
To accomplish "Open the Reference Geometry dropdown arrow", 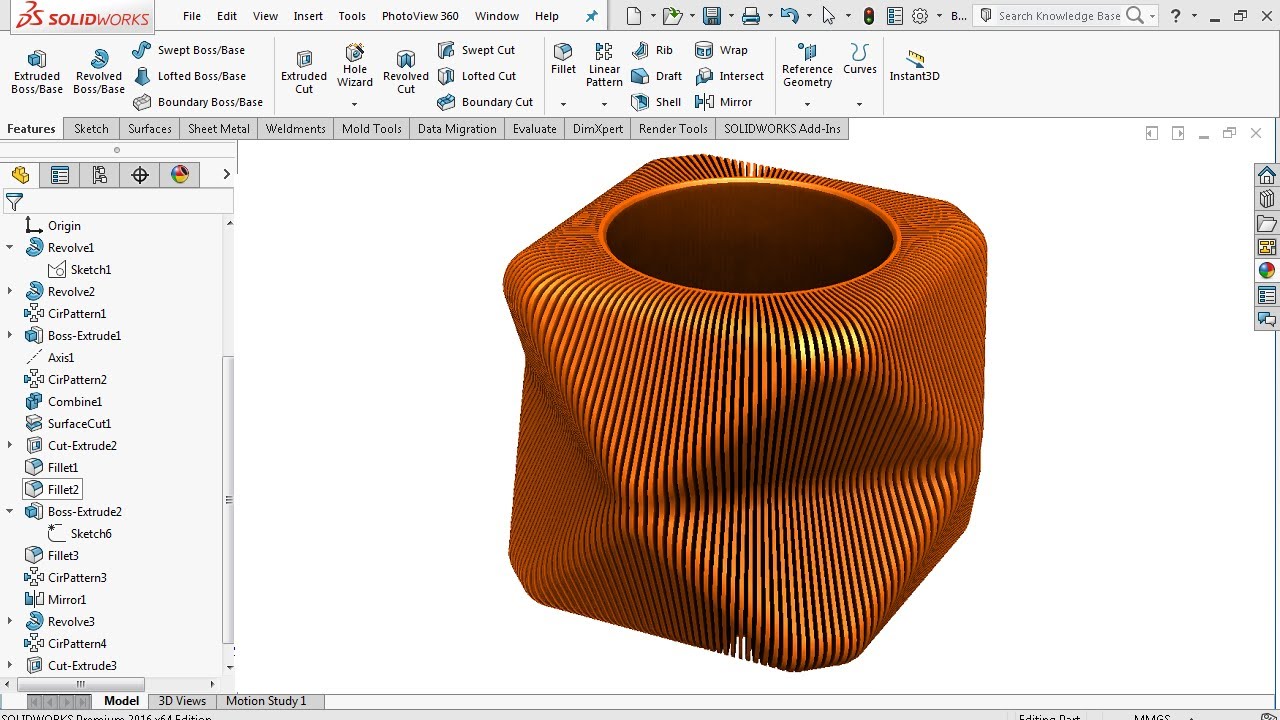I will coord(807,104).
